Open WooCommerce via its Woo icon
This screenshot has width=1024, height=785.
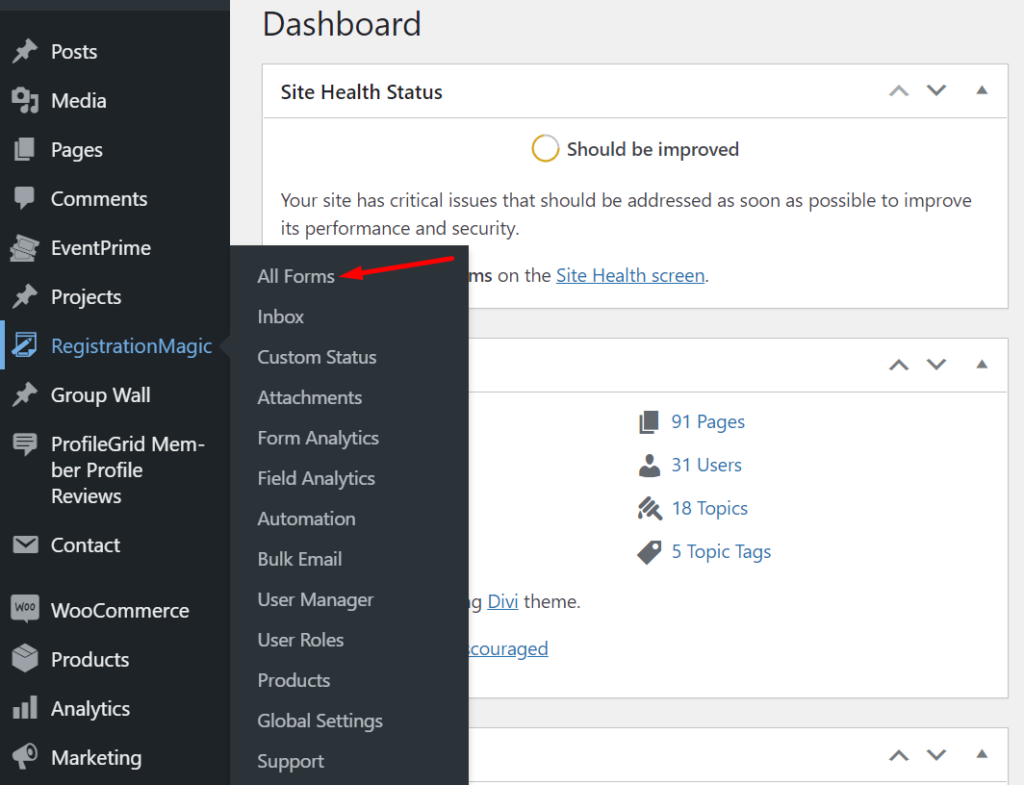[x=25, y=609]
